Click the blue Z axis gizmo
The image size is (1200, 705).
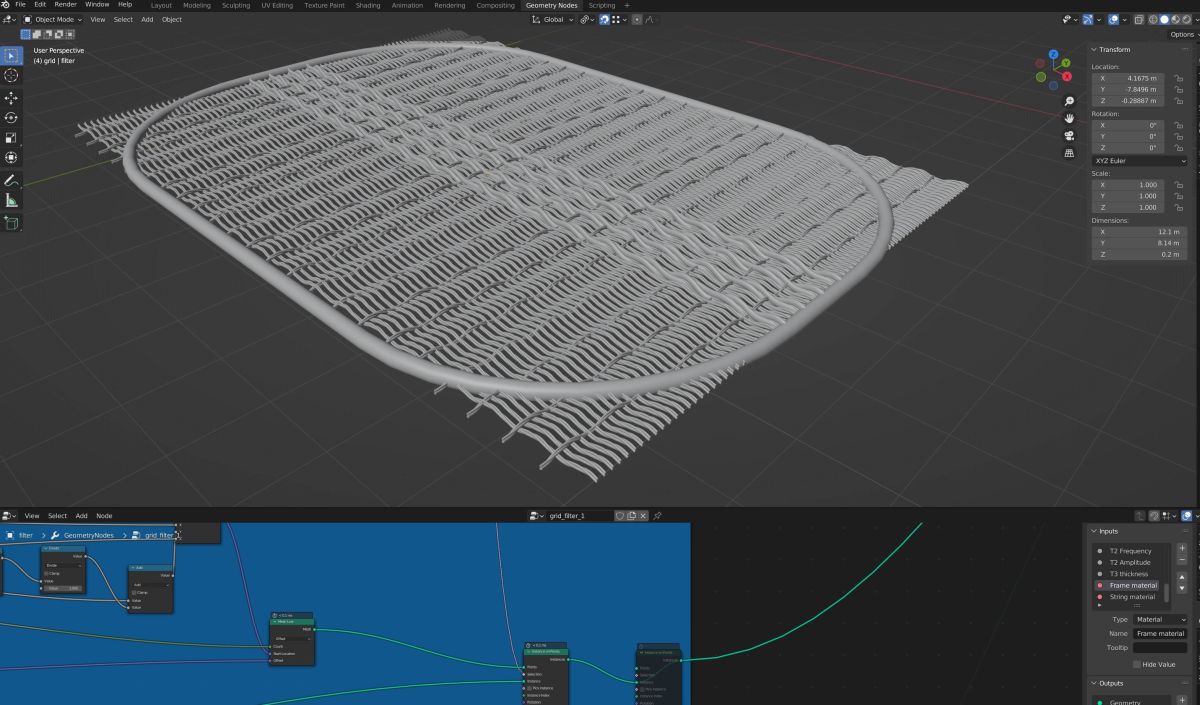click(1052, 55)
